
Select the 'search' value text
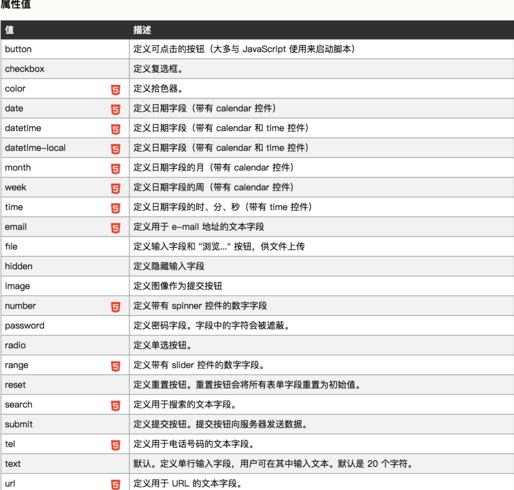[19, 404]
